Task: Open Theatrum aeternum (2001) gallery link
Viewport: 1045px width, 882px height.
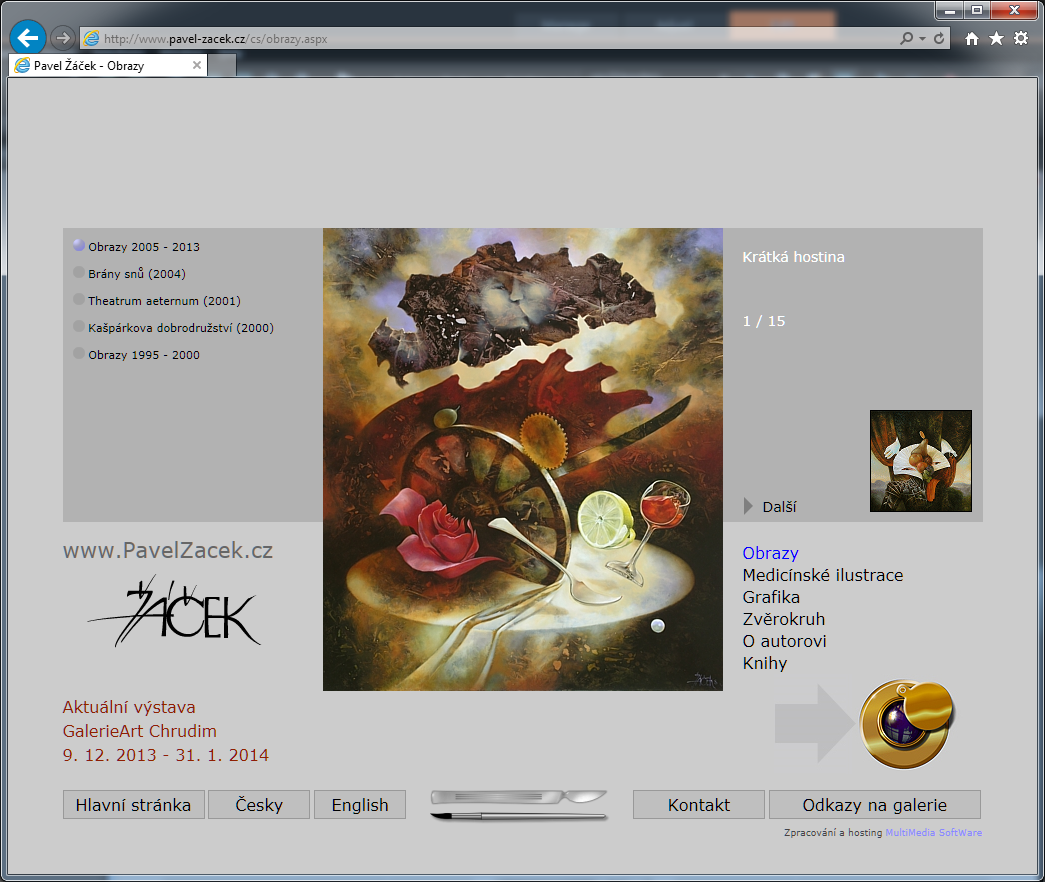Action: pos(164,301)
